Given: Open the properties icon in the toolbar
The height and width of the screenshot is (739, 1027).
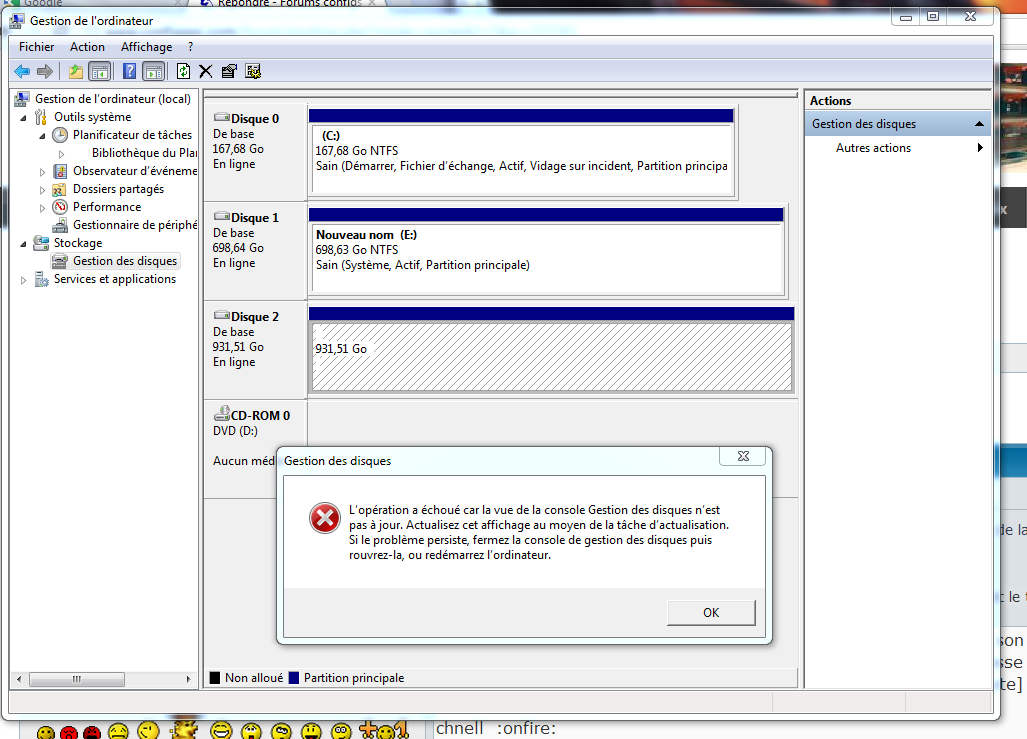Looking at the screenshot, I should click(229, 71).
